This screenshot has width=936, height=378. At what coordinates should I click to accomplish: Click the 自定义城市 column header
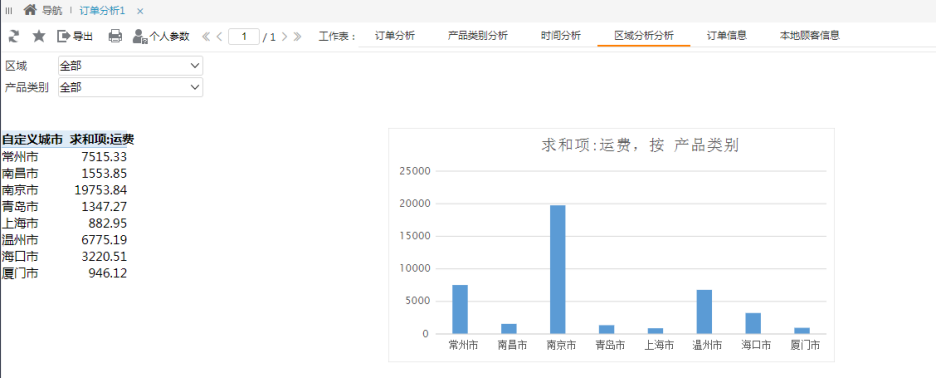click(x=32, y=140)
